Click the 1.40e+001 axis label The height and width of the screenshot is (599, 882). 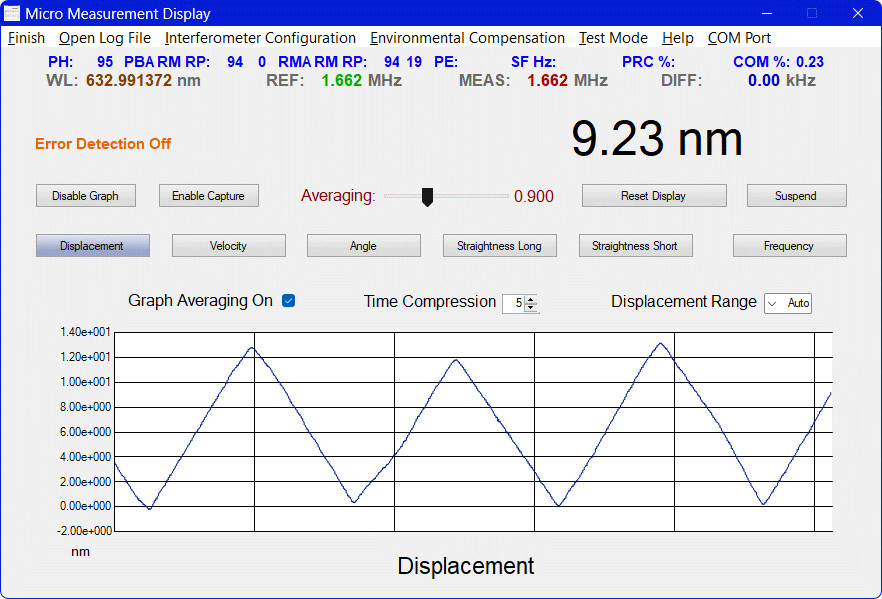(x=85, y=332)
